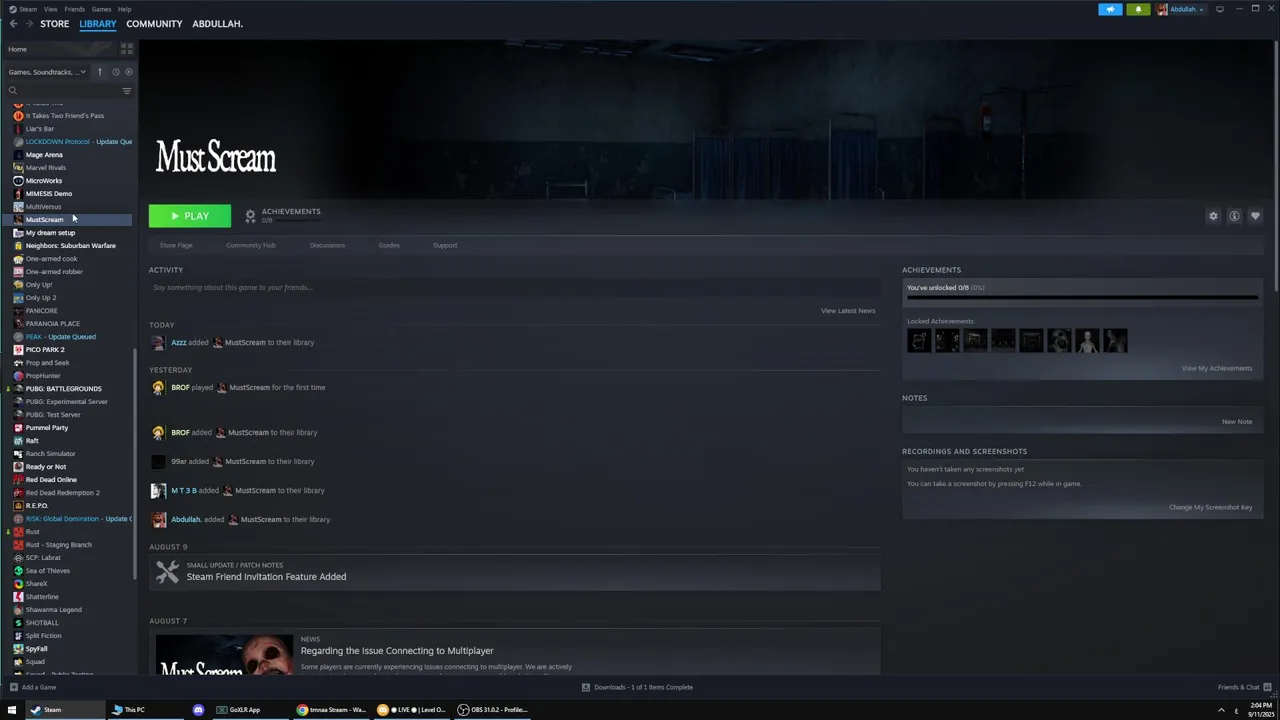Click the Add a Game plus icon
Viewport: 1280px width, 720px height.
(x=13, y=687)
